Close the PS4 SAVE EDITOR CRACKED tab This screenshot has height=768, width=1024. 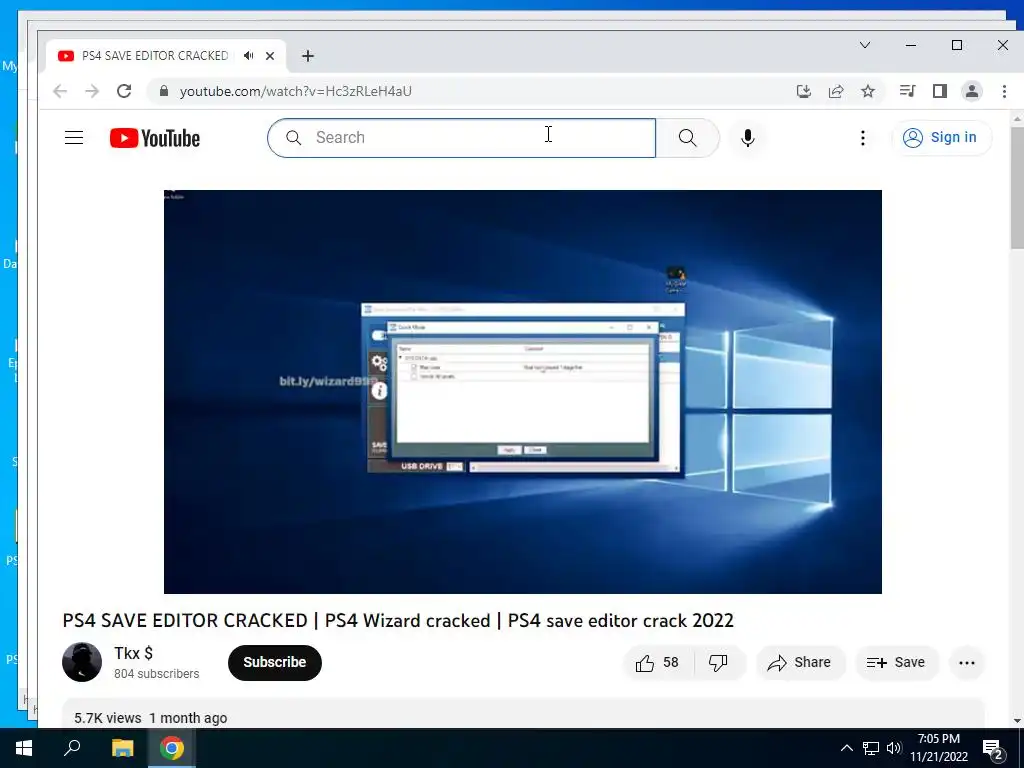click(x=270, y=56)
